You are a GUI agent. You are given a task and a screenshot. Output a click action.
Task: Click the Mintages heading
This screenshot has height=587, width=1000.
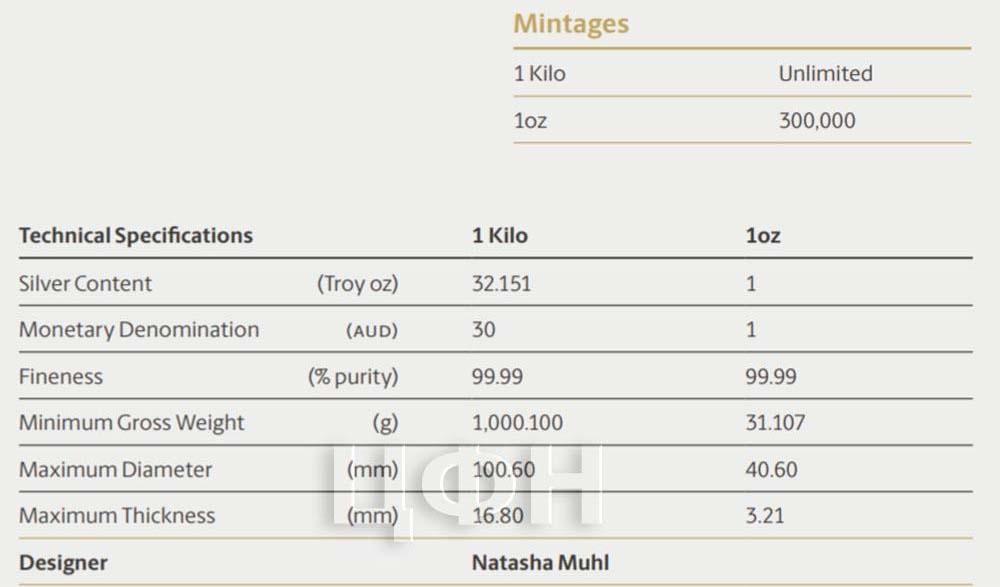[x=571, y=25]
